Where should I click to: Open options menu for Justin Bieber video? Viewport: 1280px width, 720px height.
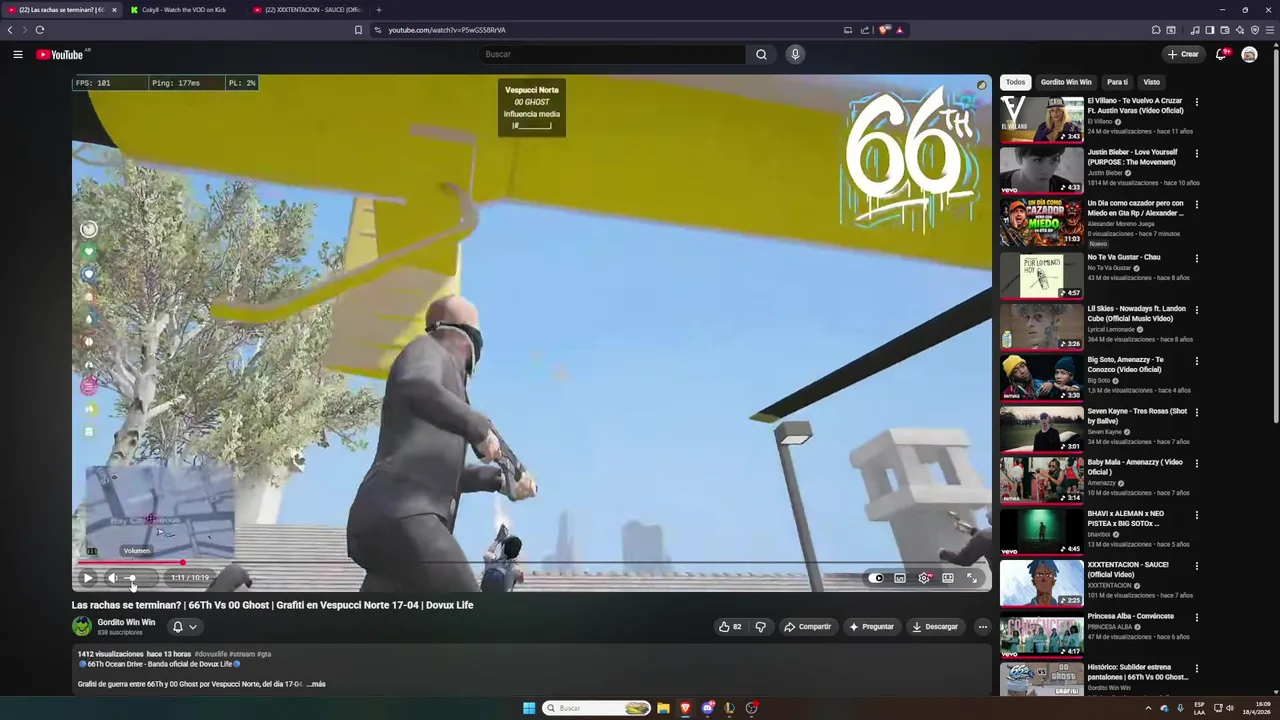[x=1196, y=153]
